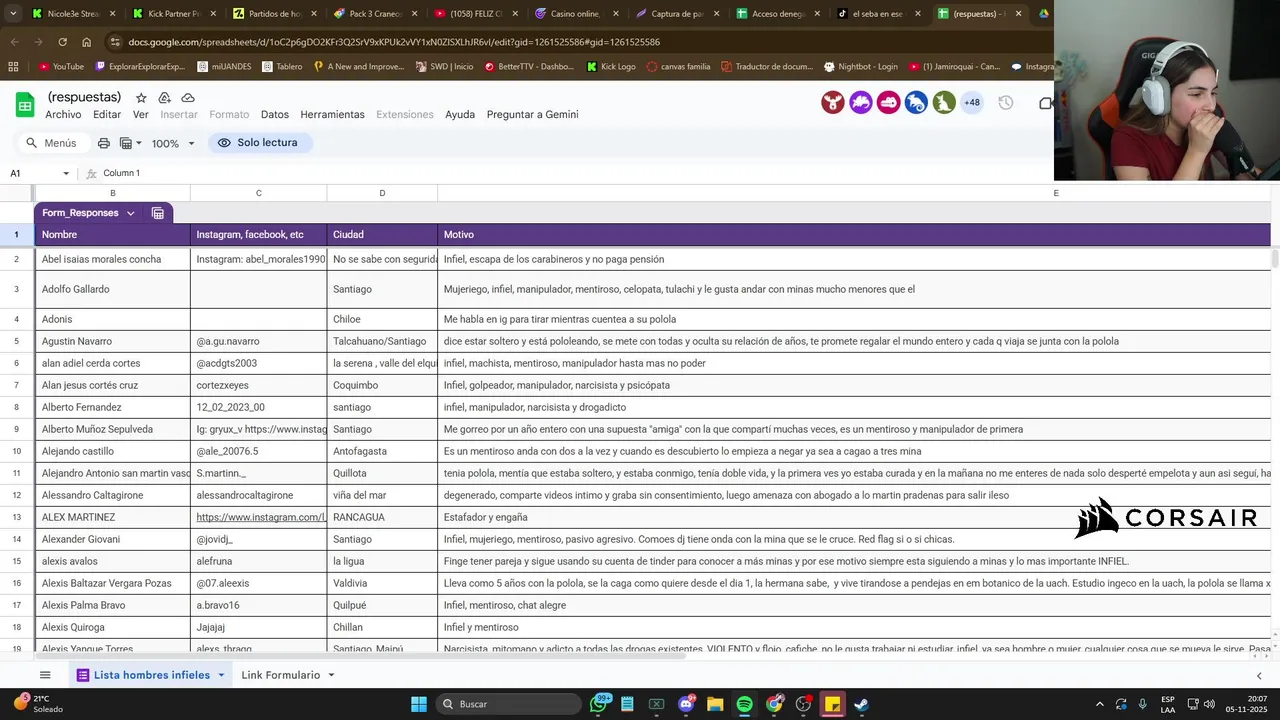
Task: Select the cell containing @a.gu.navarro
Action: (258, 341)
